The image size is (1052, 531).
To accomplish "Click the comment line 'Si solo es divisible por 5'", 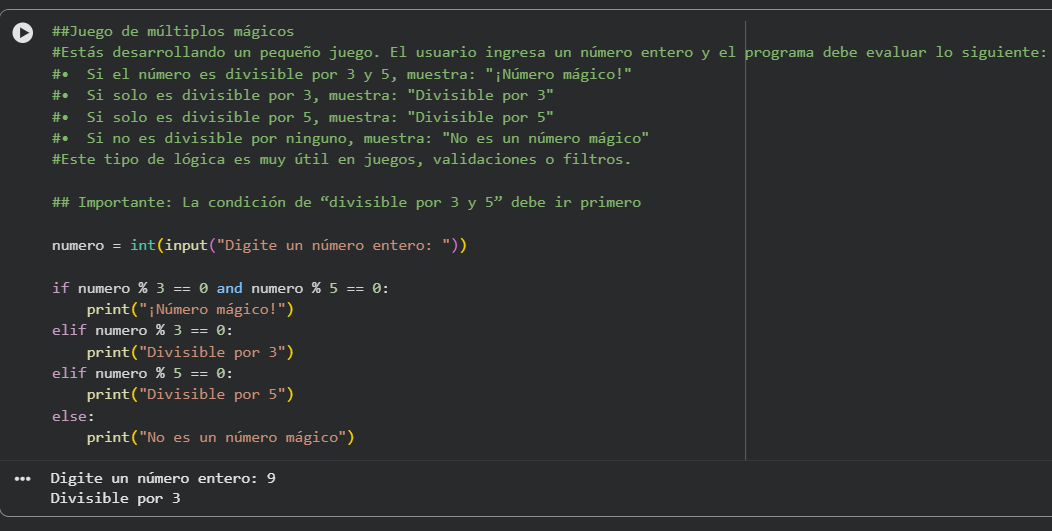I will [x=303, y=117].
